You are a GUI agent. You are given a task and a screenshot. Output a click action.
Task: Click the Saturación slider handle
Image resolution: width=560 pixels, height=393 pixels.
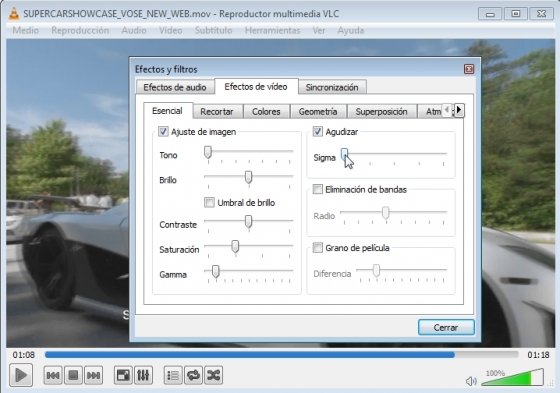click(x=235, y=247)
